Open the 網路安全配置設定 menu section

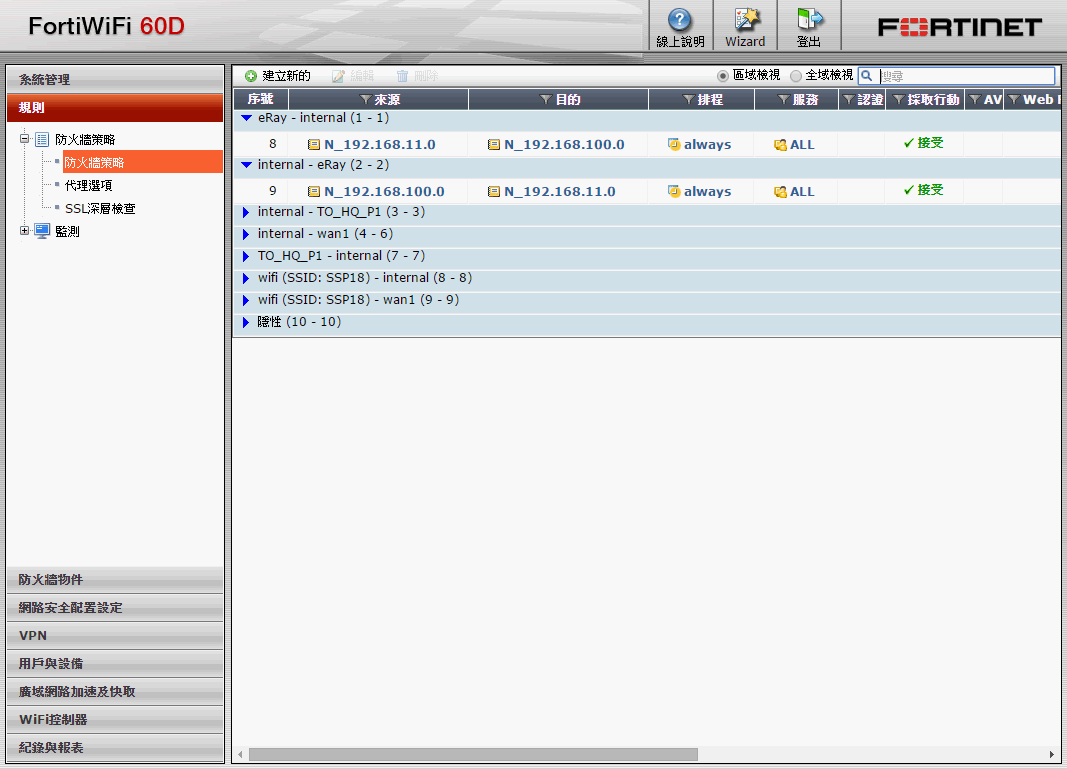115,608
